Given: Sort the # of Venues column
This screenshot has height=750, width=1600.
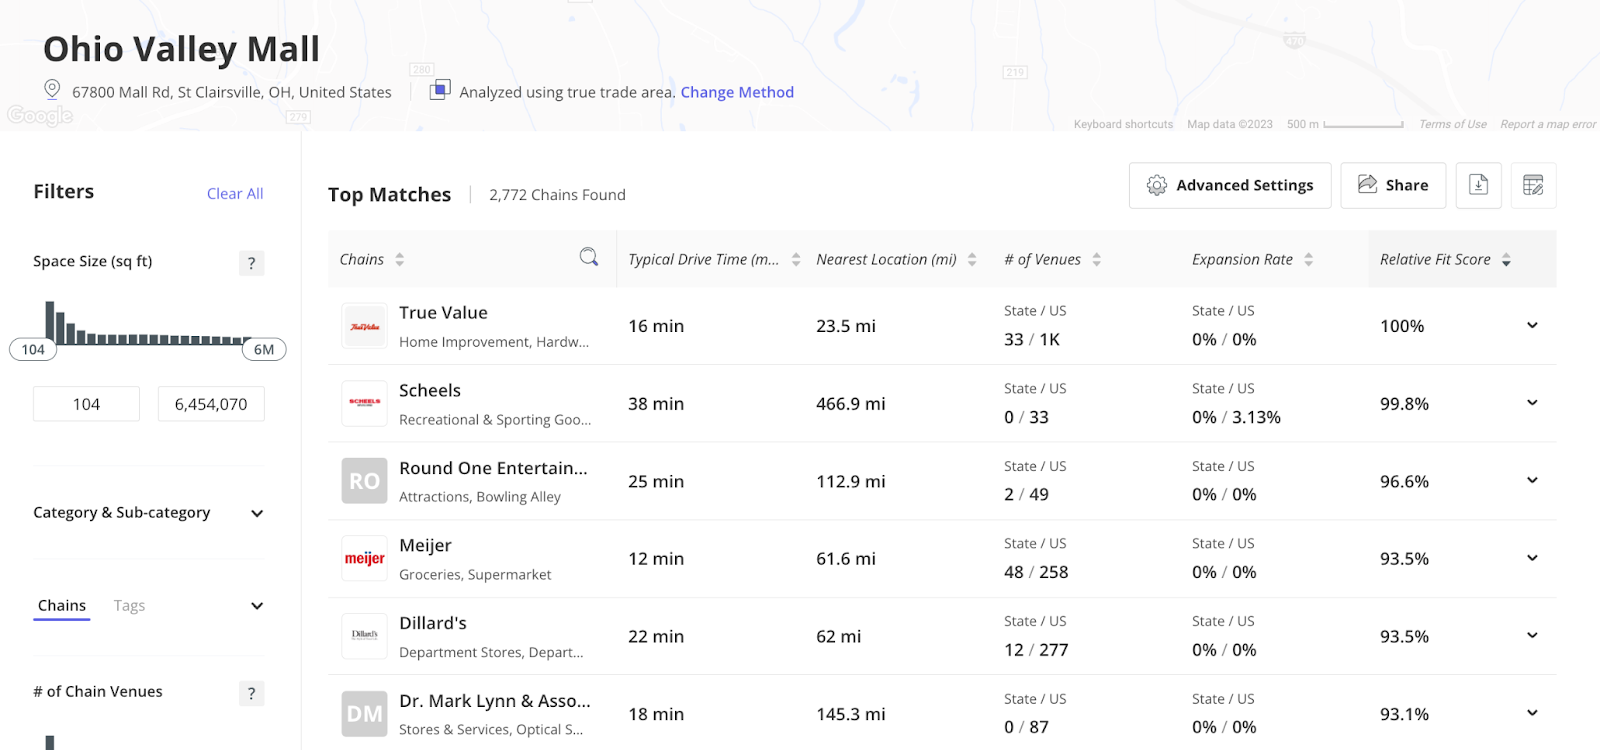Looking at the screenshot, I should coord(1096,260).
